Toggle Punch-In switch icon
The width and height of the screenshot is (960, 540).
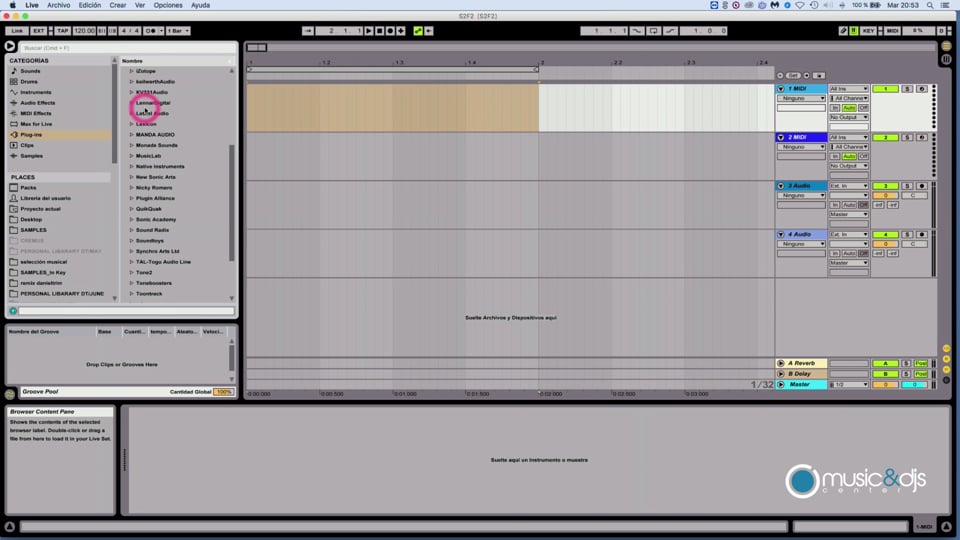pos(637,31)
